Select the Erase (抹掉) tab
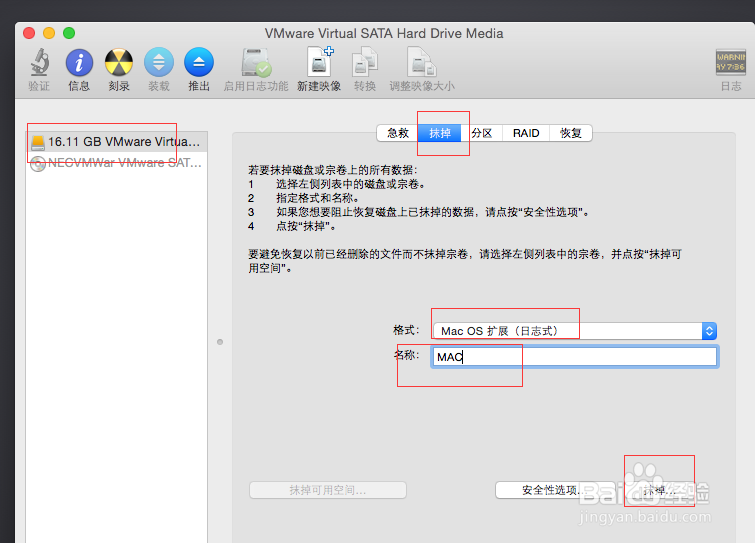Viewport: 755px width, 543px height. (440, 133)
